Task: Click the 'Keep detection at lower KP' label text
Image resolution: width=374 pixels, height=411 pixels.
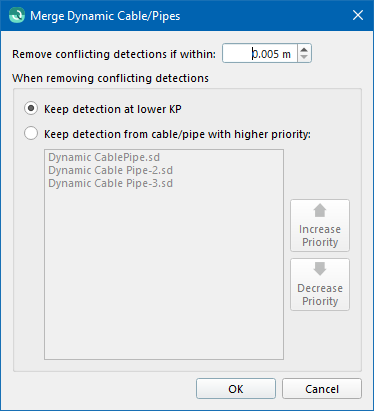Action: (x=113, y=109)
